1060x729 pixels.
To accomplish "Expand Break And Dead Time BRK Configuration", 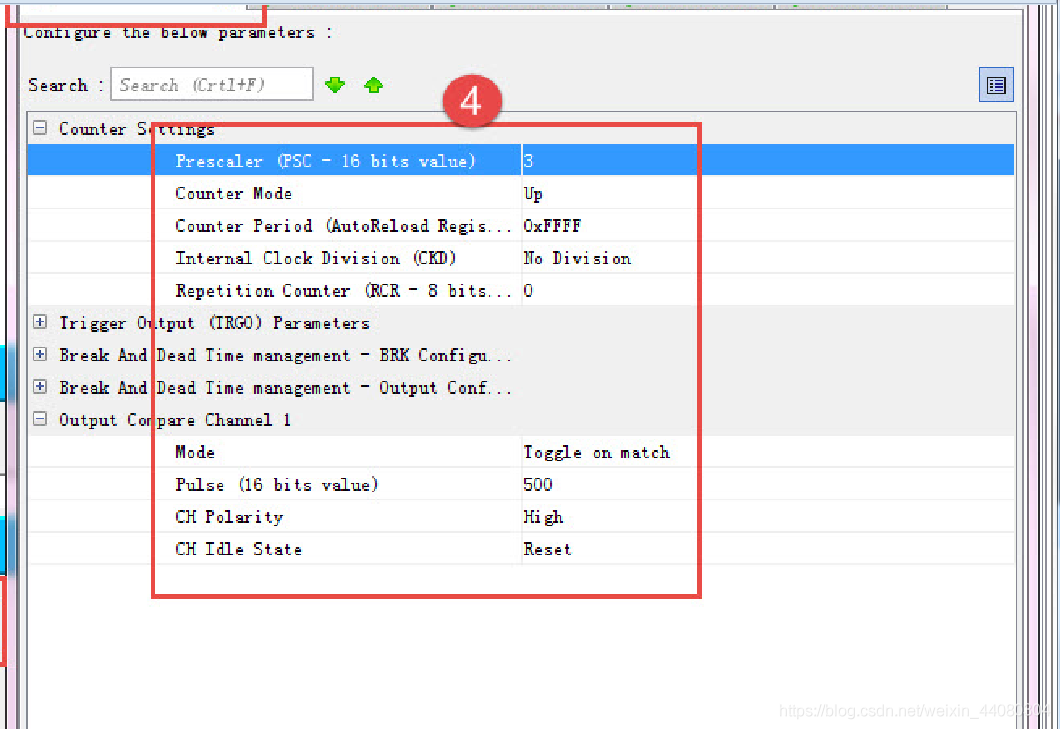I will tap(40, 355).
